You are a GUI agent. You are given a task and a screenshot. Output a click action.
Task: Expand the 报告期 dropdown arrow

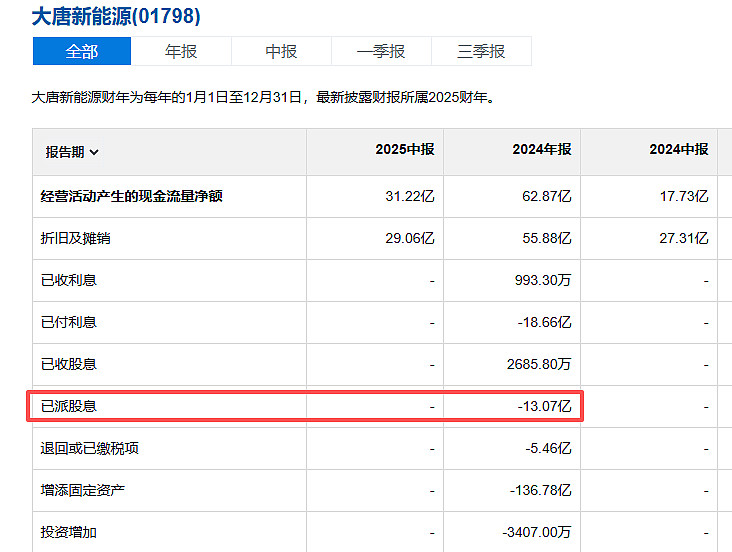click(94, 152)
